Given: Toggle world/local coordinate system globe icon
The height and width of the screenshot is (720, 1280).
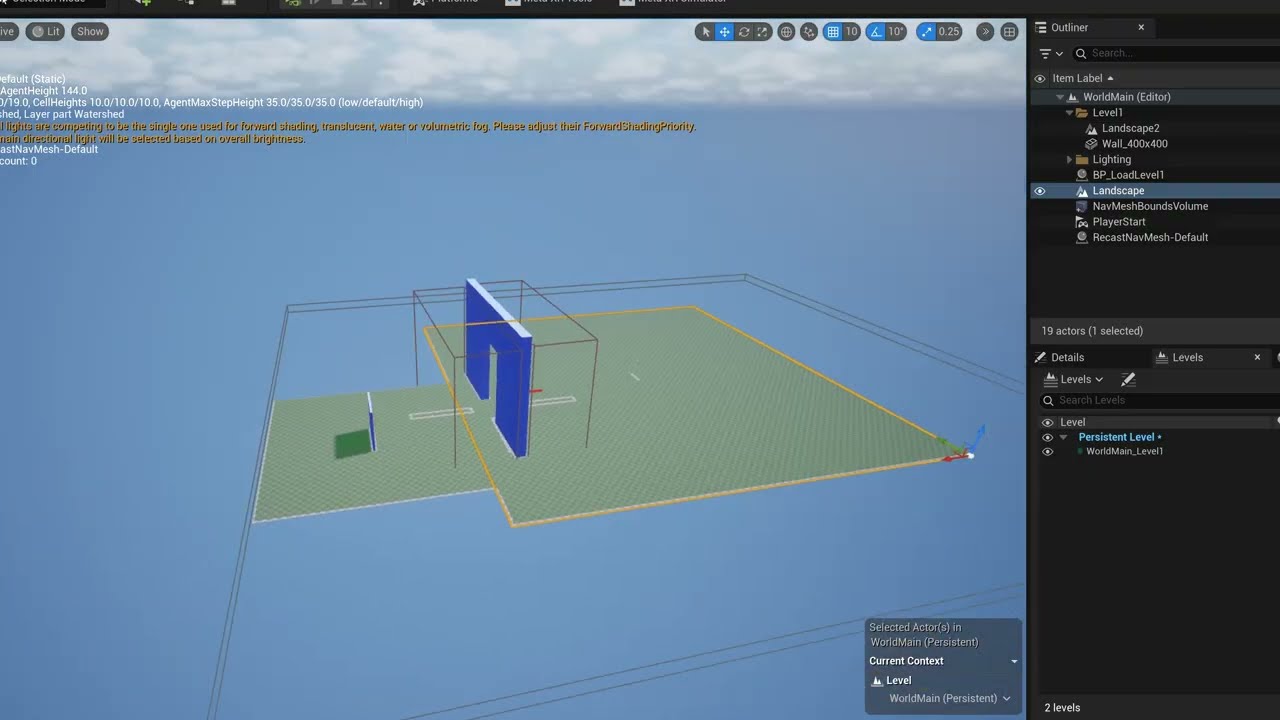Looking at the screenshot, I should (786, 32).
